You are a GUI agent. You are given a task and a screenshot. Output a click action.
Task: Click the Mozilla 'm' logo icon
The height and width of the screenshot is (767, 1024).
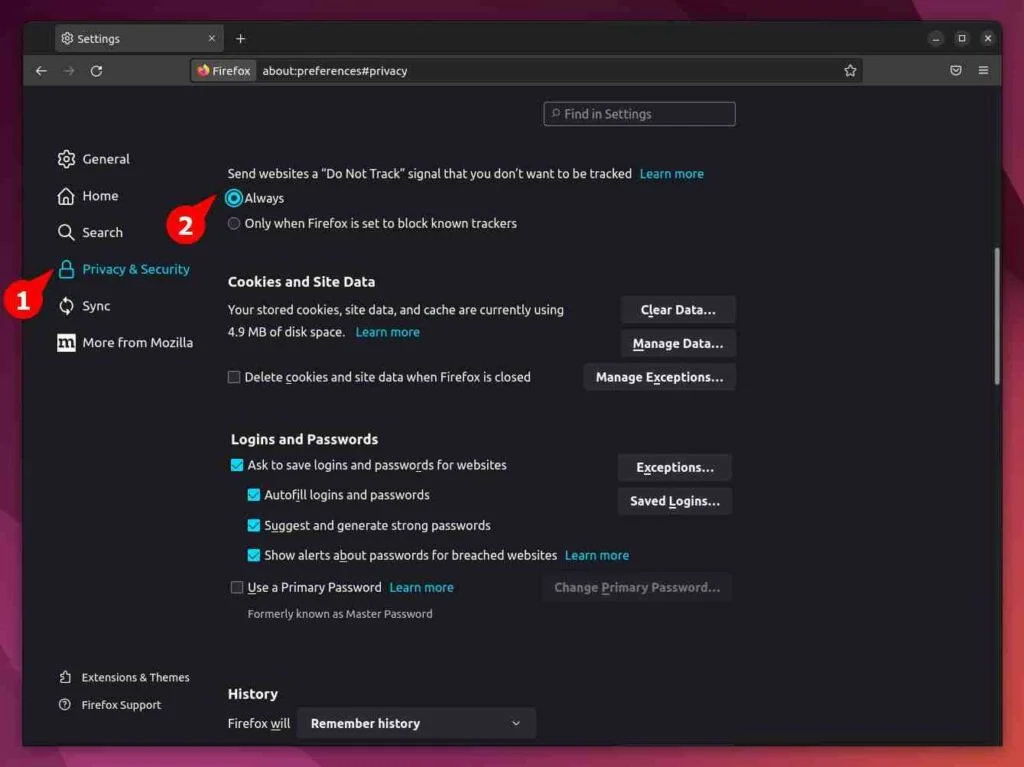[66, 342]
